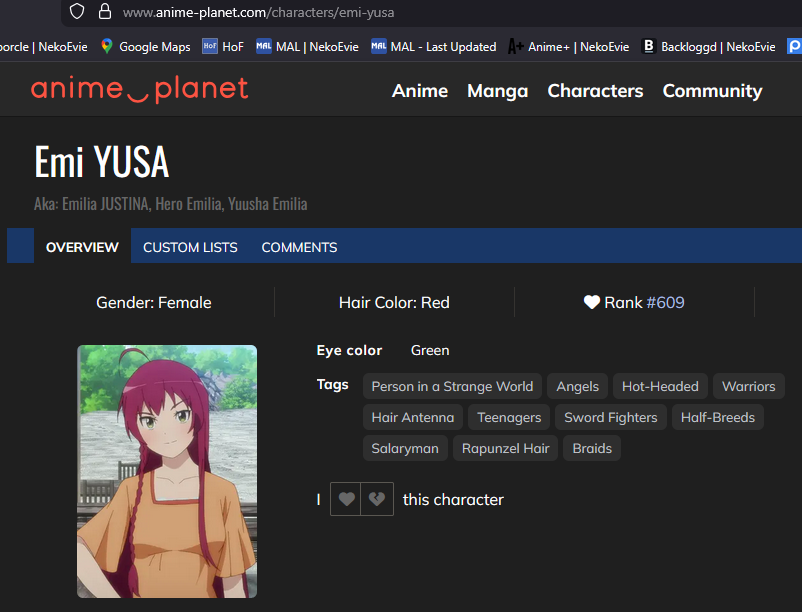Select the Teenagers tag
Image resolution: width=802 pixels, height=612 pixels.
(509, 417)
